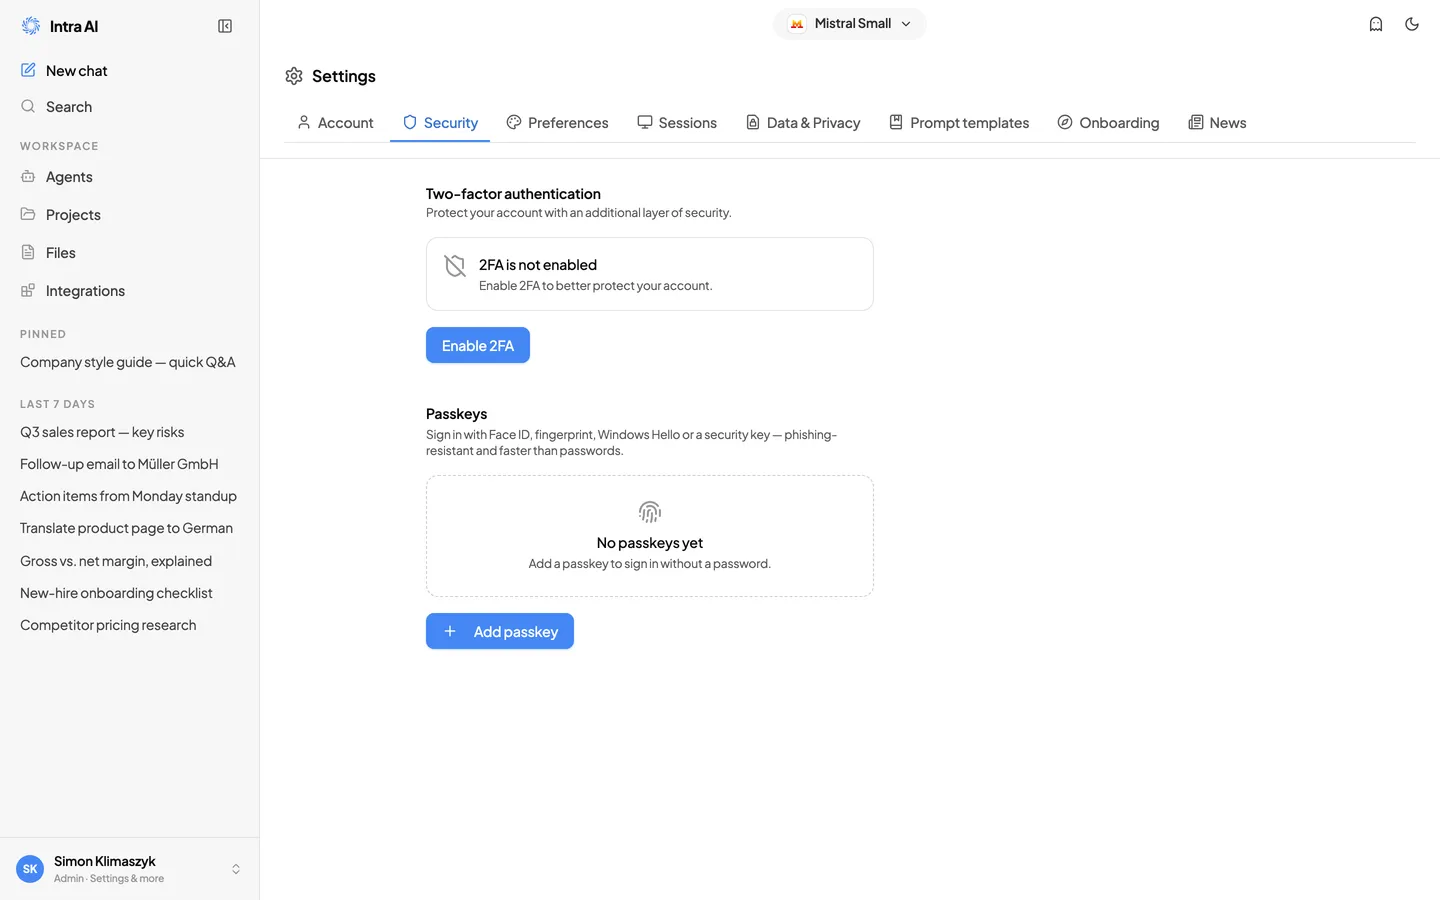Click the fingerprint passkey icon
Image resolution: width=1440 pixels, height=900 pixels.
tap(650, 512)
